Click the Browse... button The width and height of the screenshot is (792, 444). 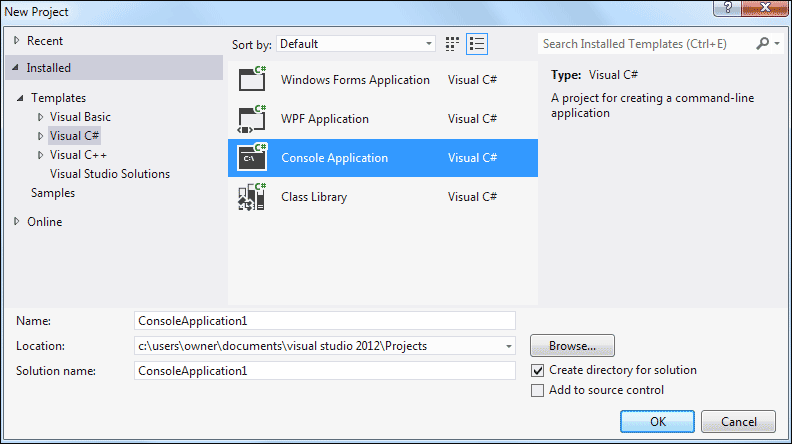[x=572, y=346]
